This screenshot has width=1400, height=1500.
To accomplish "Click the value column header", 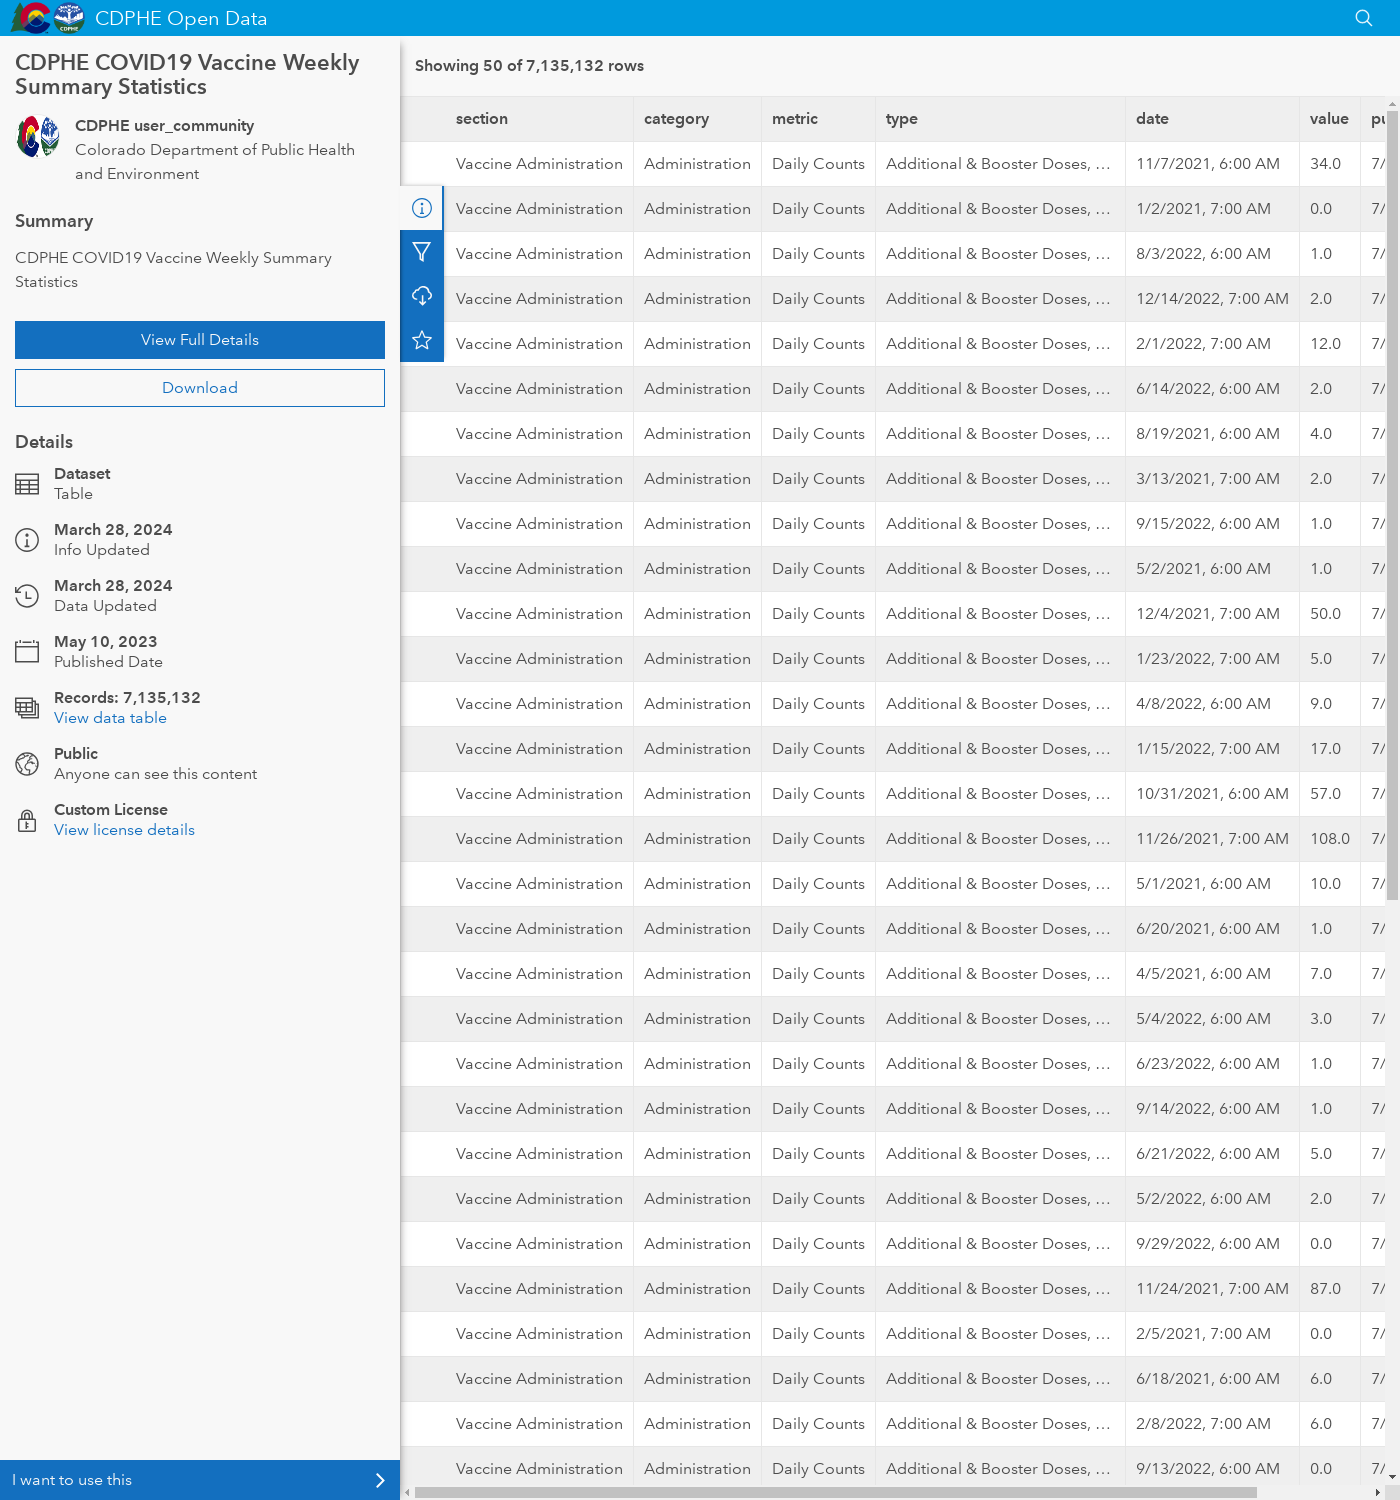I will tap(1328, 119).
